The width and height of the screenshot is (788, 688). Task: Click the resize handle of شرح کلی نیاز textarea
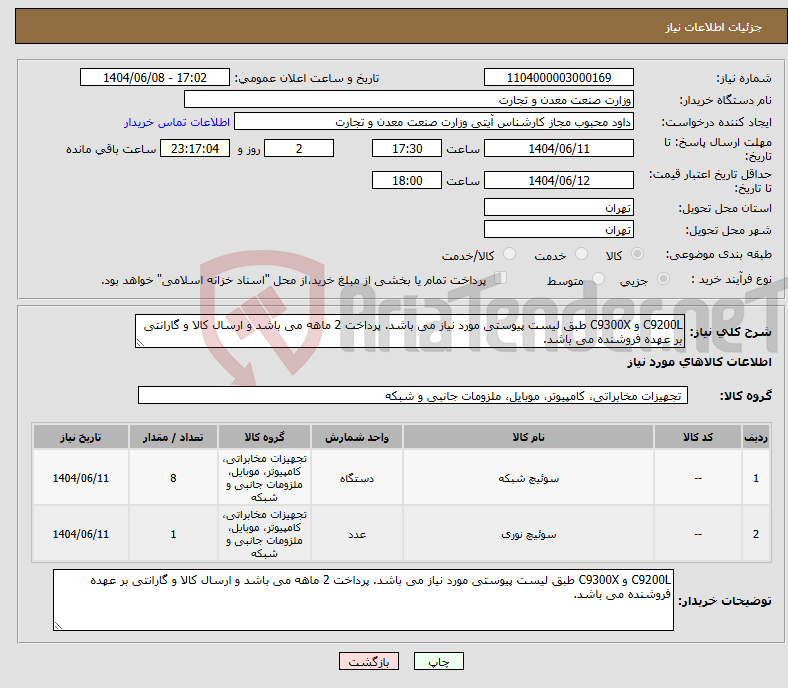[140, 343]
